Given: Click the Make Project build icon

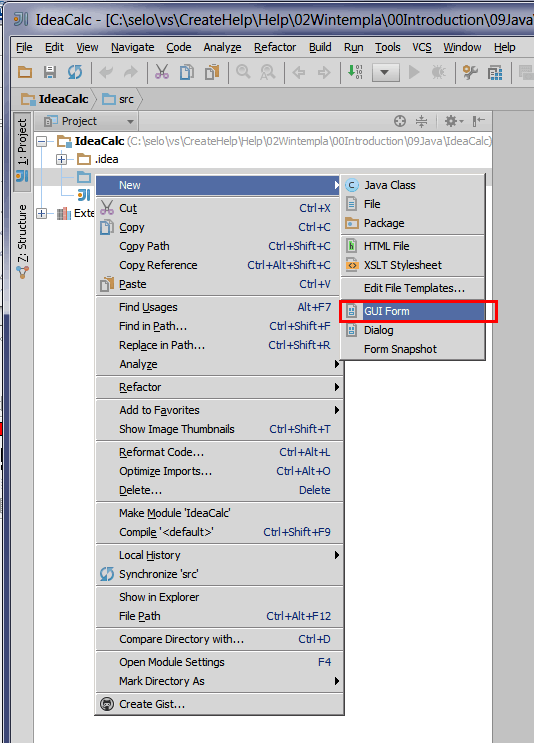Looking at the screenshot, I should pyautogui.click(x=355, y=72).
